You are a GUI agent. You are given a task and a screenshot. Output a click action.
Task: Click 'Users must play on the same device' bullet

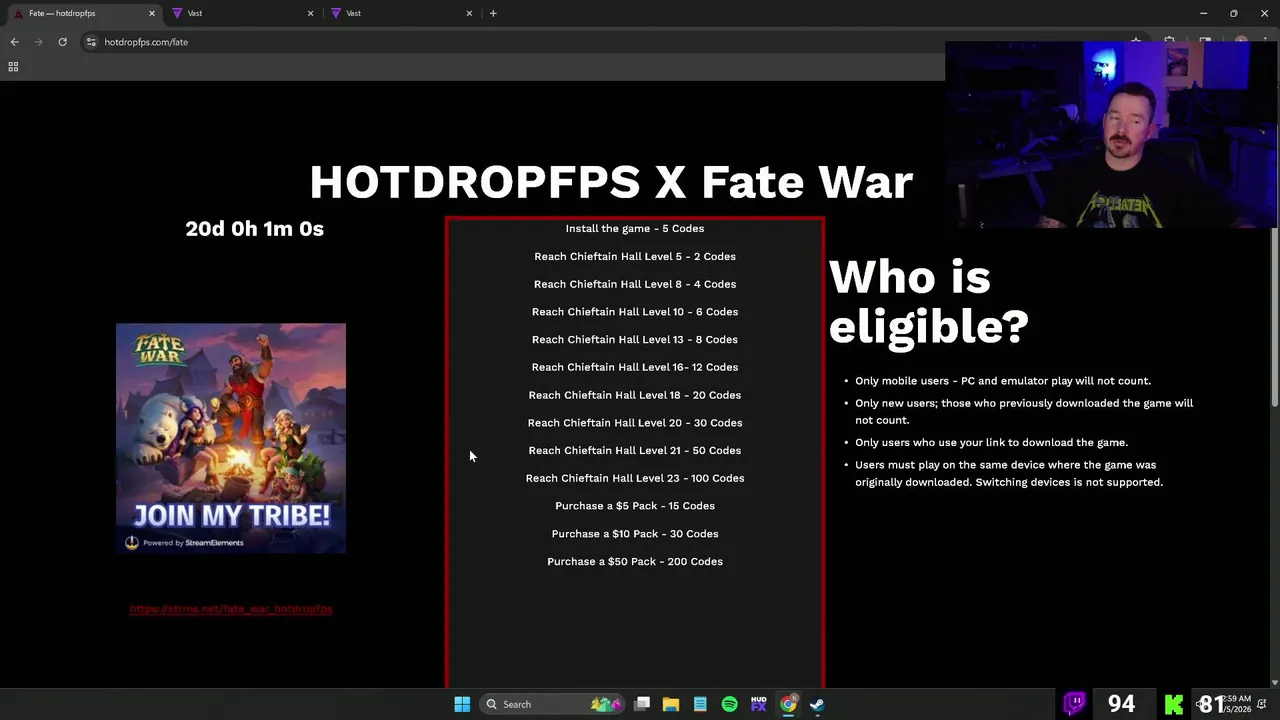(x=1009, y=473)
